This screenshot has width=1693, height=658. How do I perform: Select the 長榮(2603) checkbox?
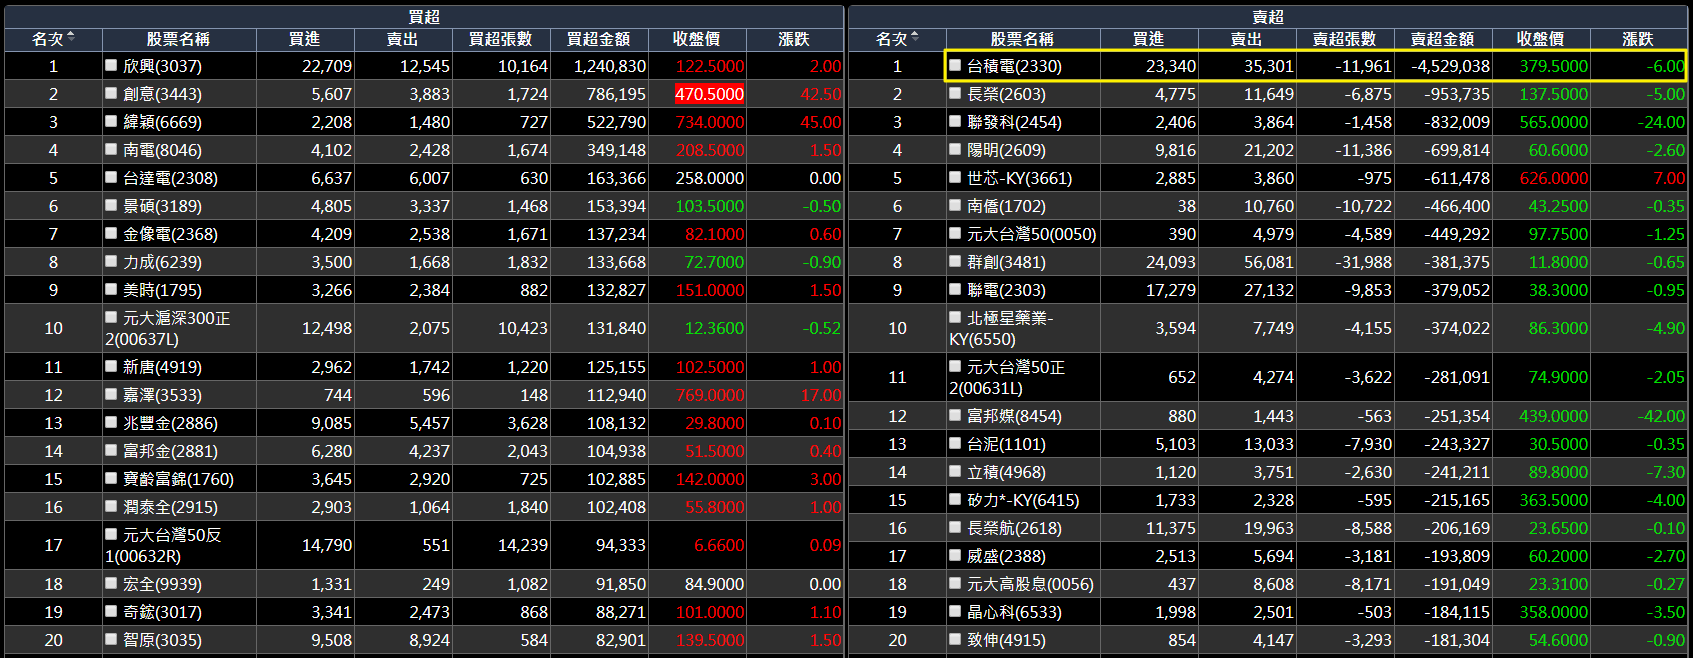(956, 93)
